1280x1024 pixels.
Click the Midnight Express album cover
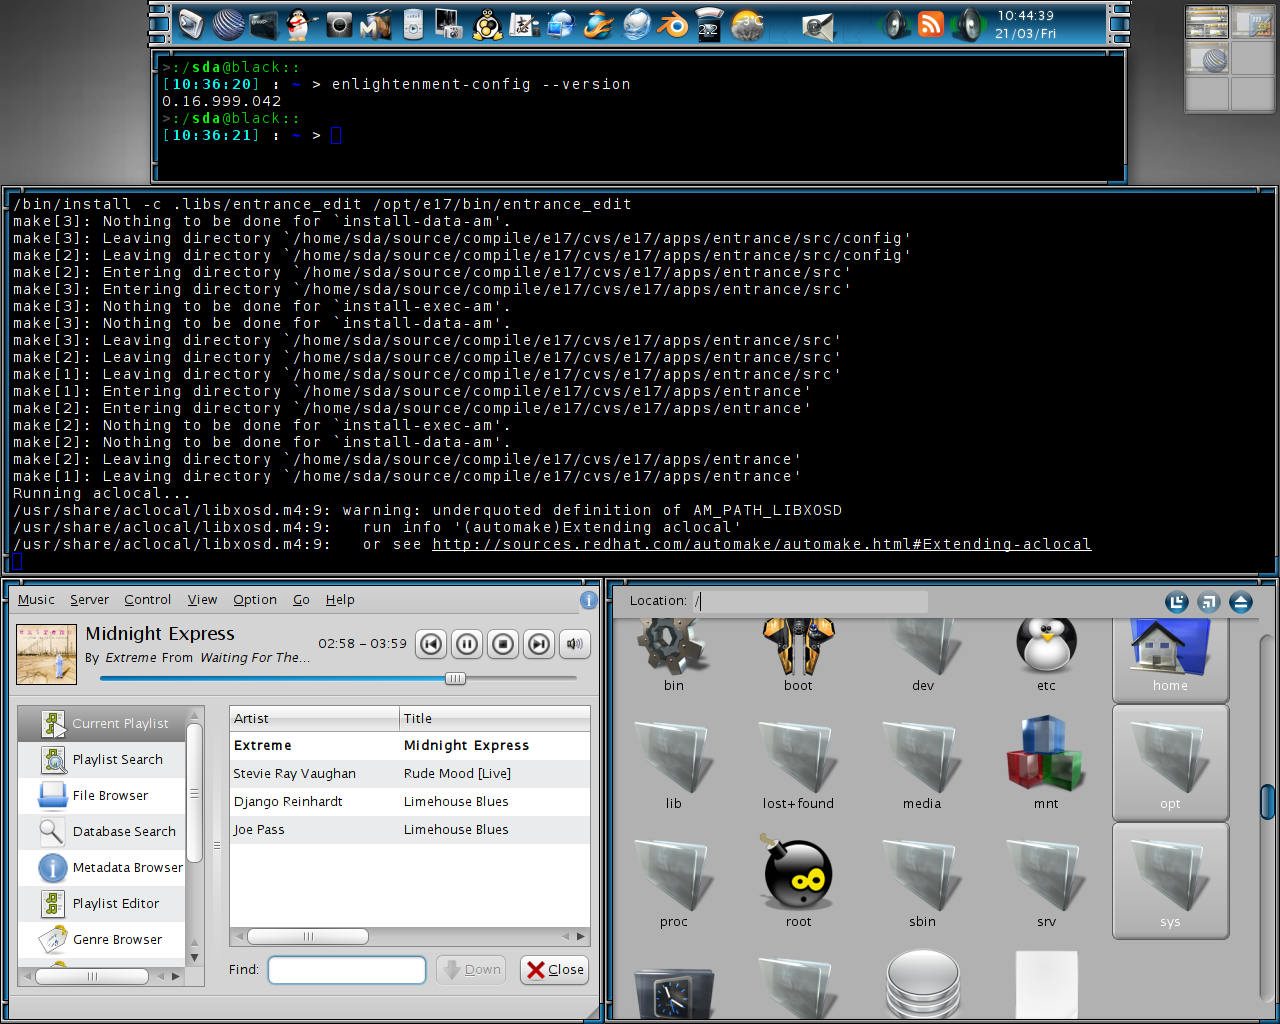pyautogui.click(x=47, y=654)
